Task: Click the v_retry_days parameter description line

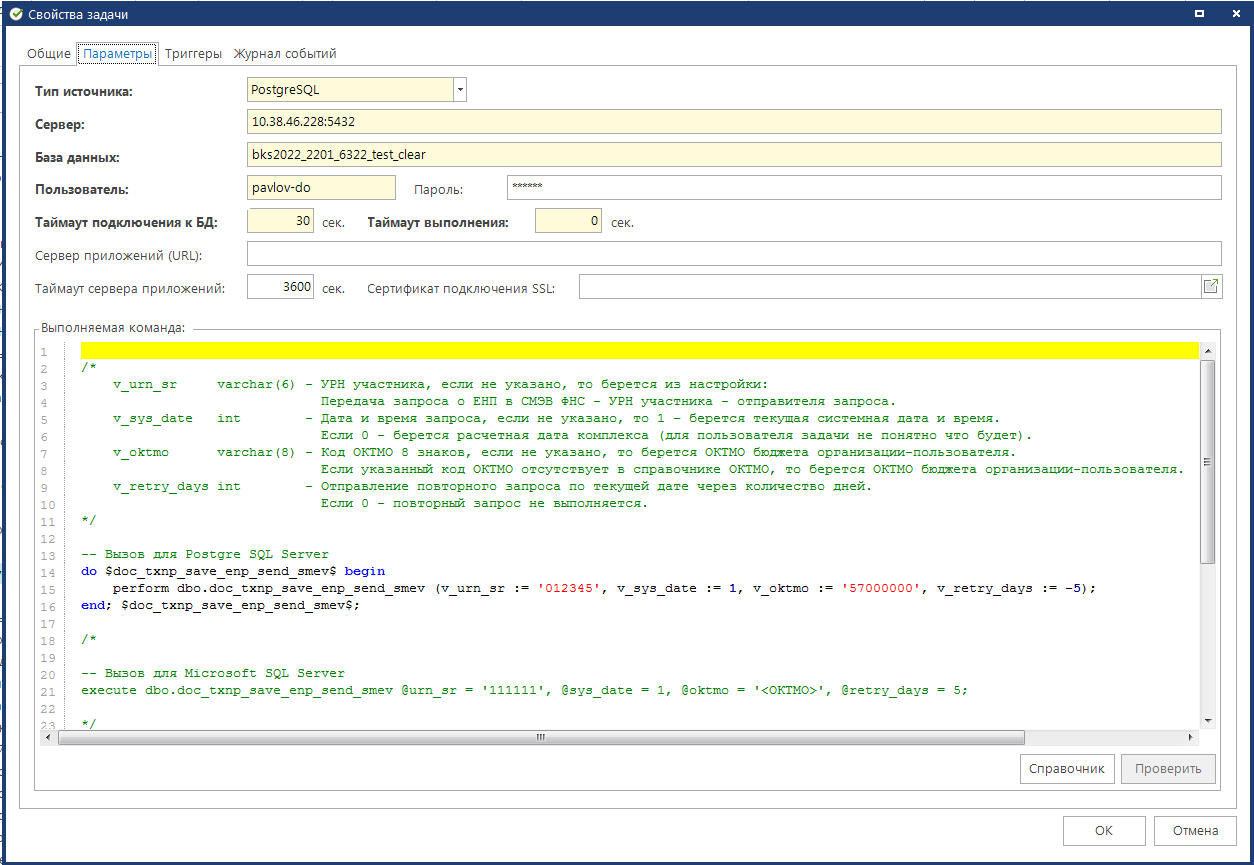Action: pos(492,486)
